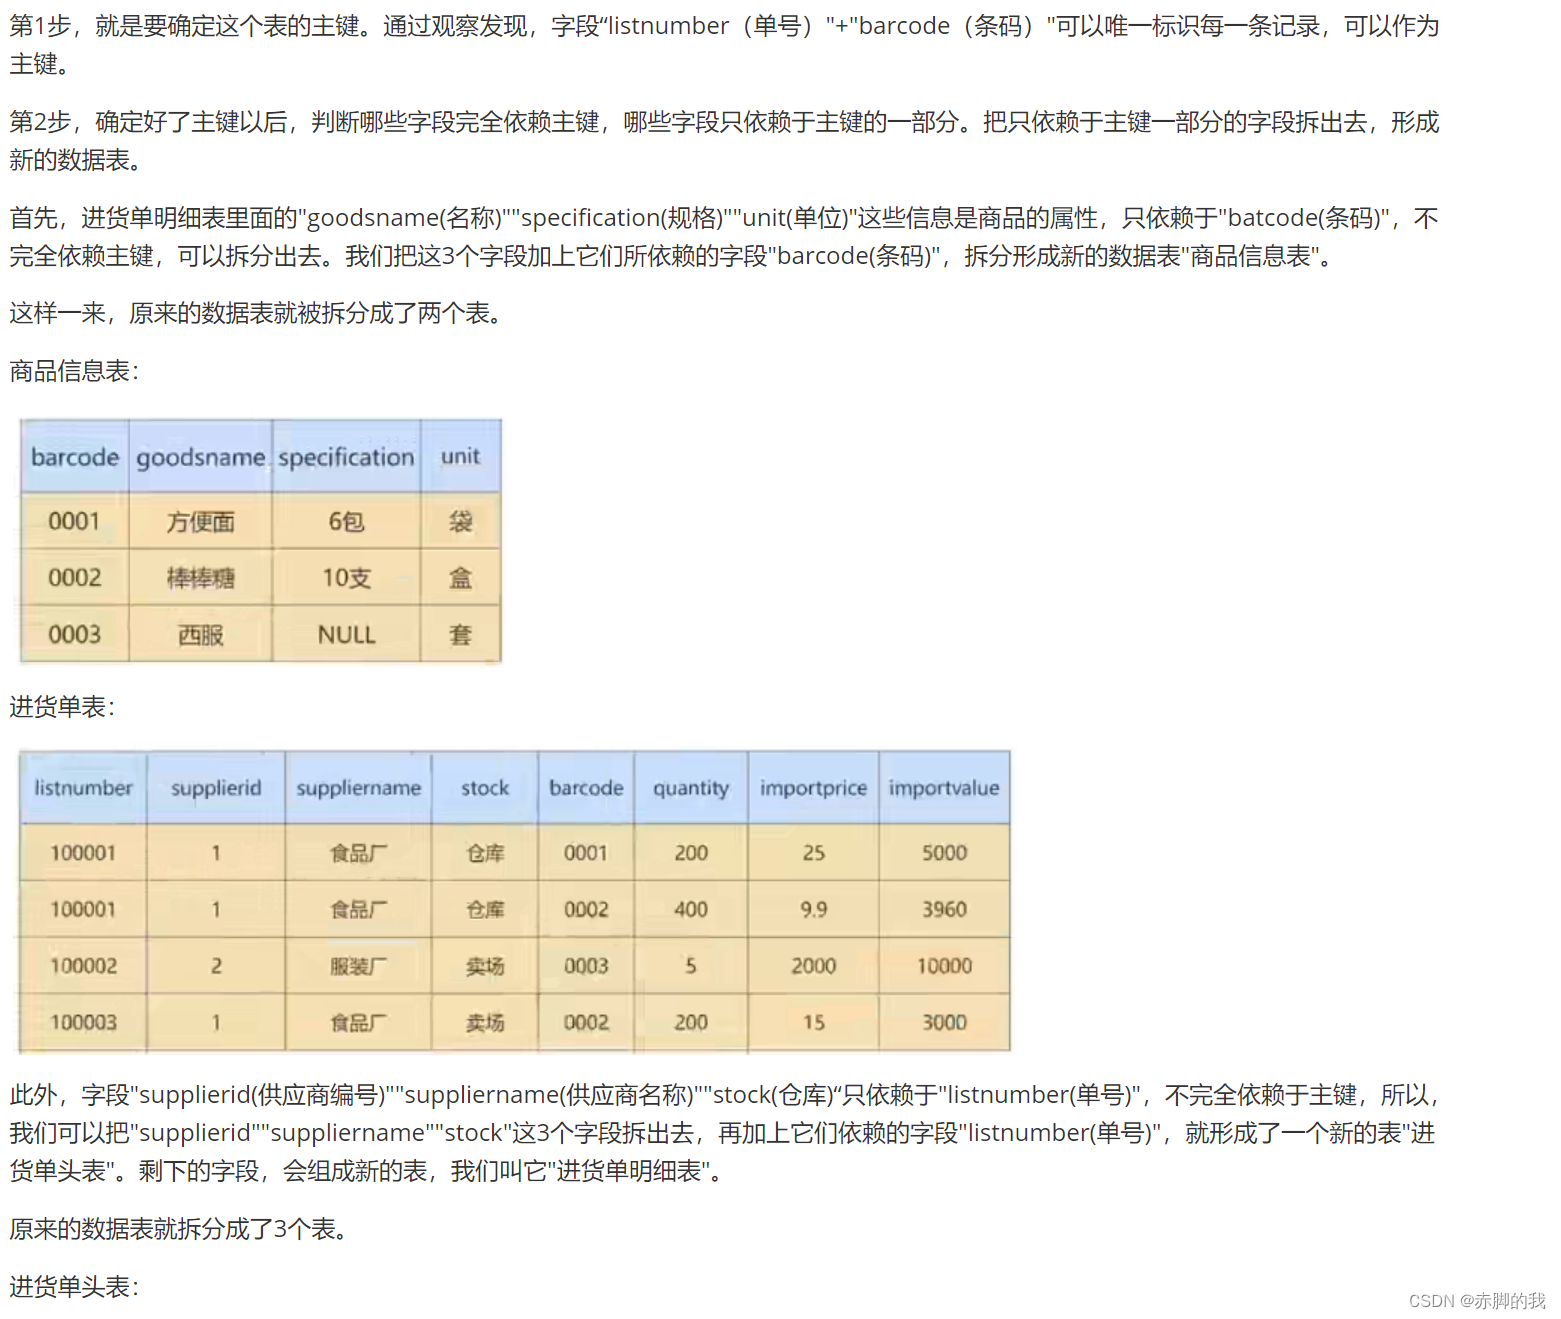
Task: Select the 服装厂 supplier cell
Action: pos(357,965)
